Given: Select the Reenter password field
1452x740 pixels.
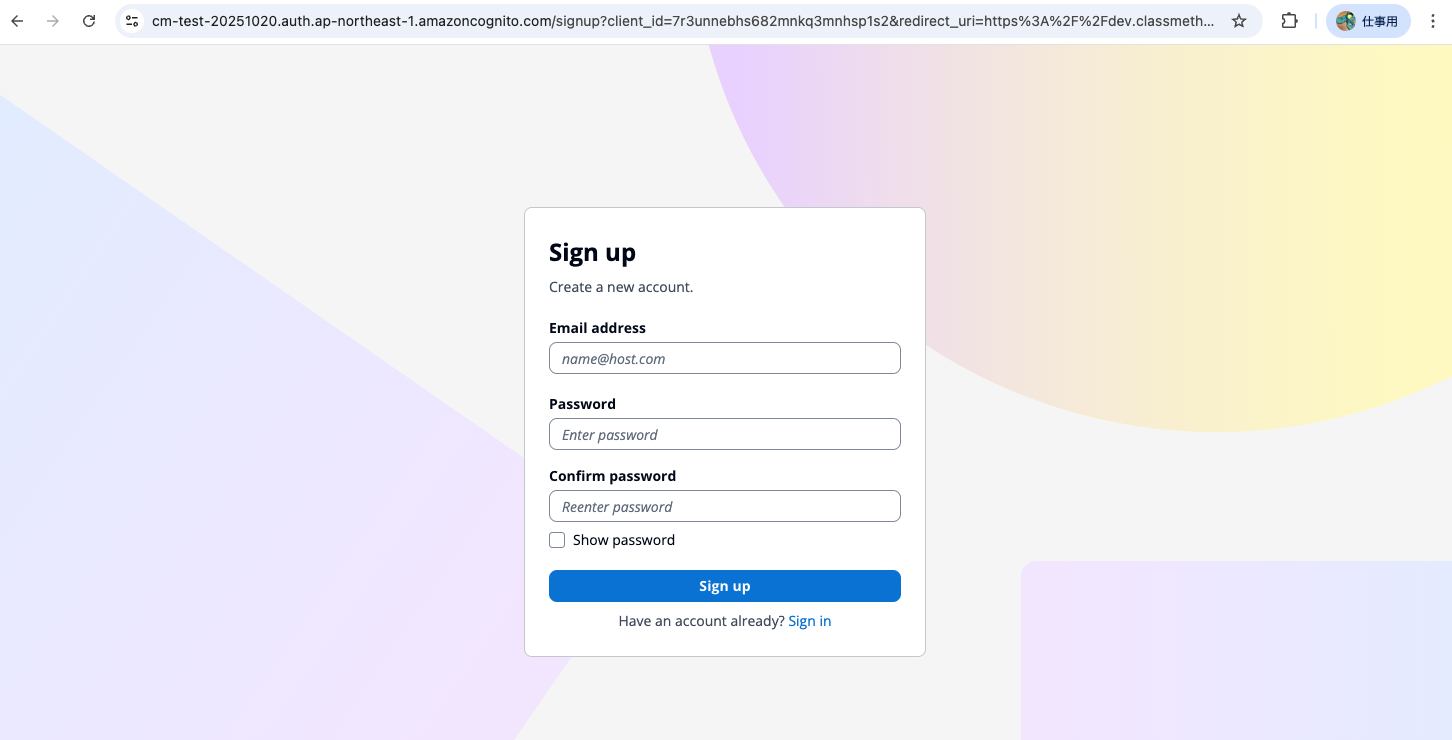Looking at the screenshot, I should (724, 506).
